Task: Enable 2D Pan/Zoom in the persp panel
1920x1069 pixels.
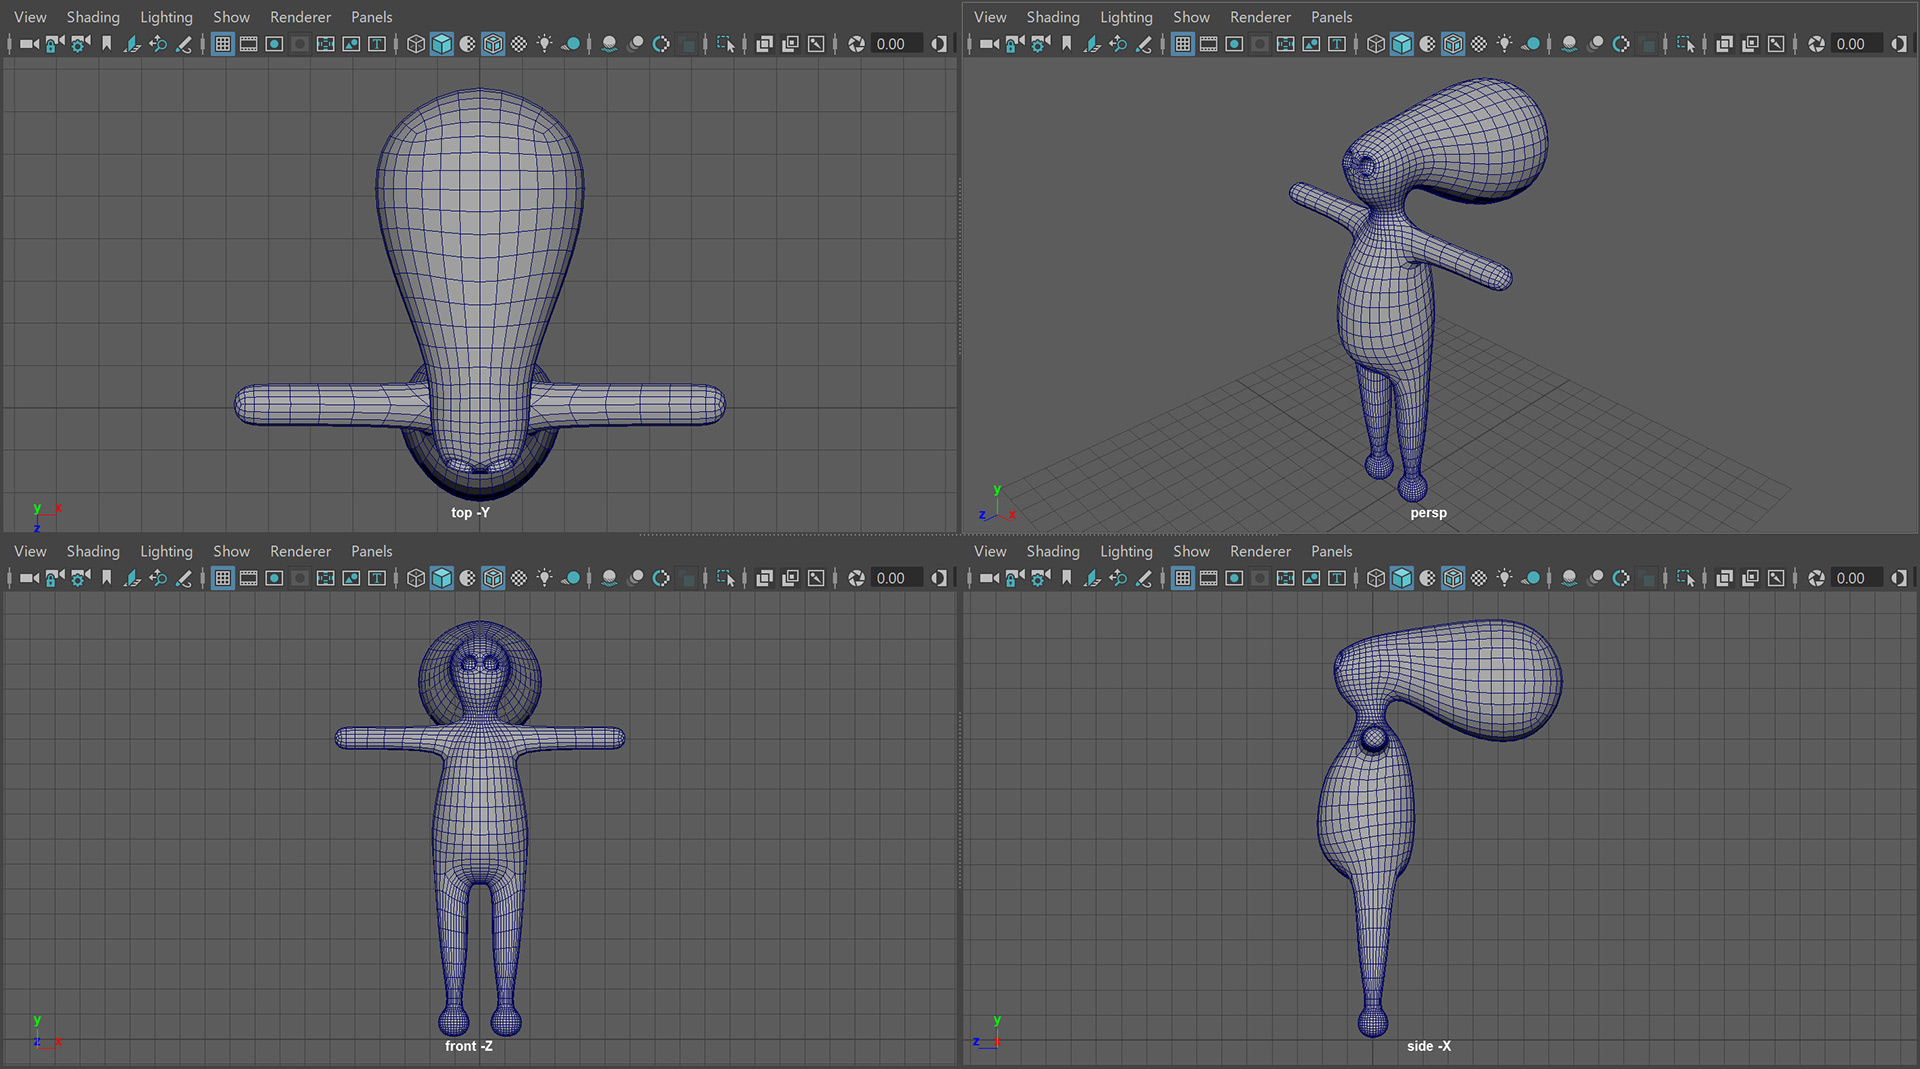Action: click(1118, 44)
